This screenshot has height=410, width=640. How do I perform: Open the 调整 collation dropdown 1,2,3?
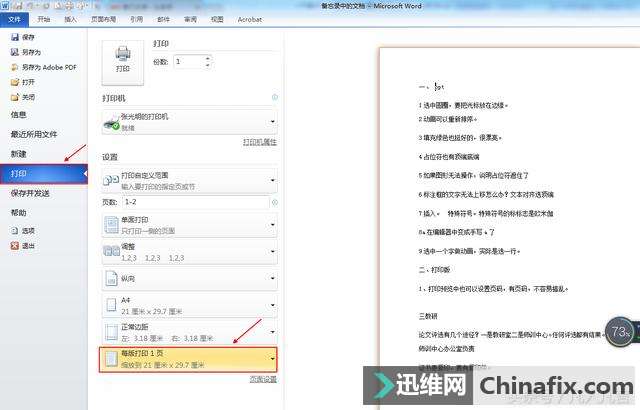coord(189,252)
